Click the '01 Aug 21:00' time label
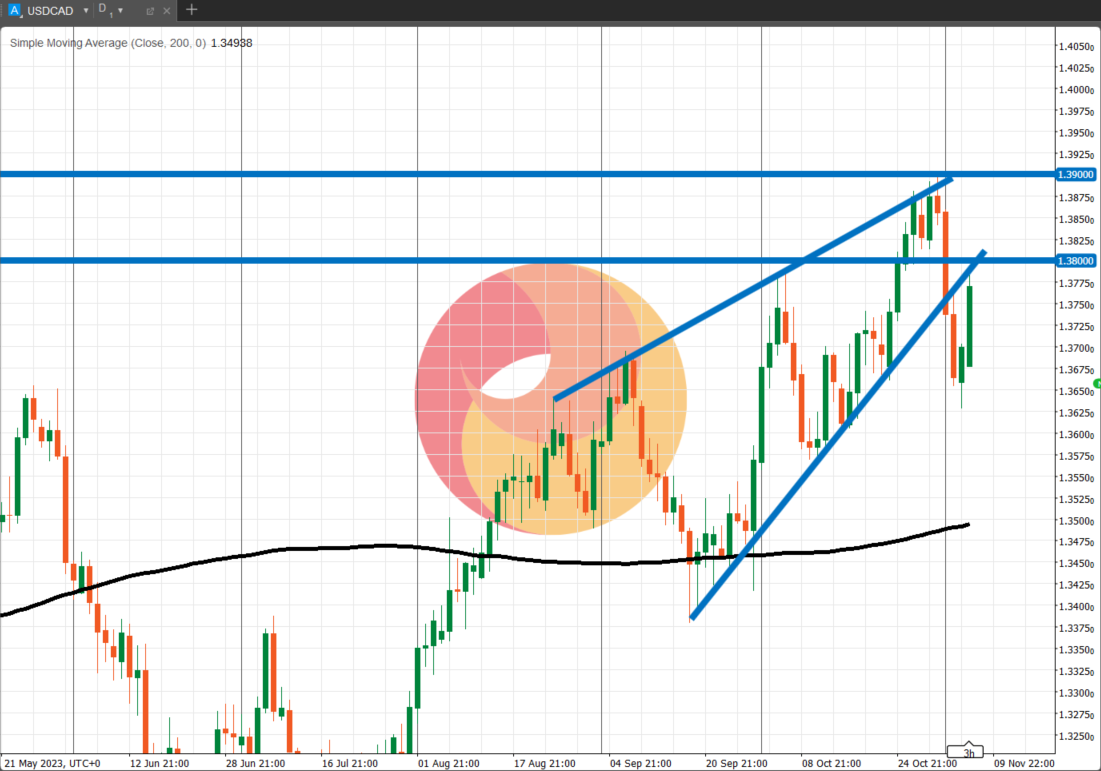Image resolution: width=1101 pixels, height=771 pixels. (x=449, y=763)
